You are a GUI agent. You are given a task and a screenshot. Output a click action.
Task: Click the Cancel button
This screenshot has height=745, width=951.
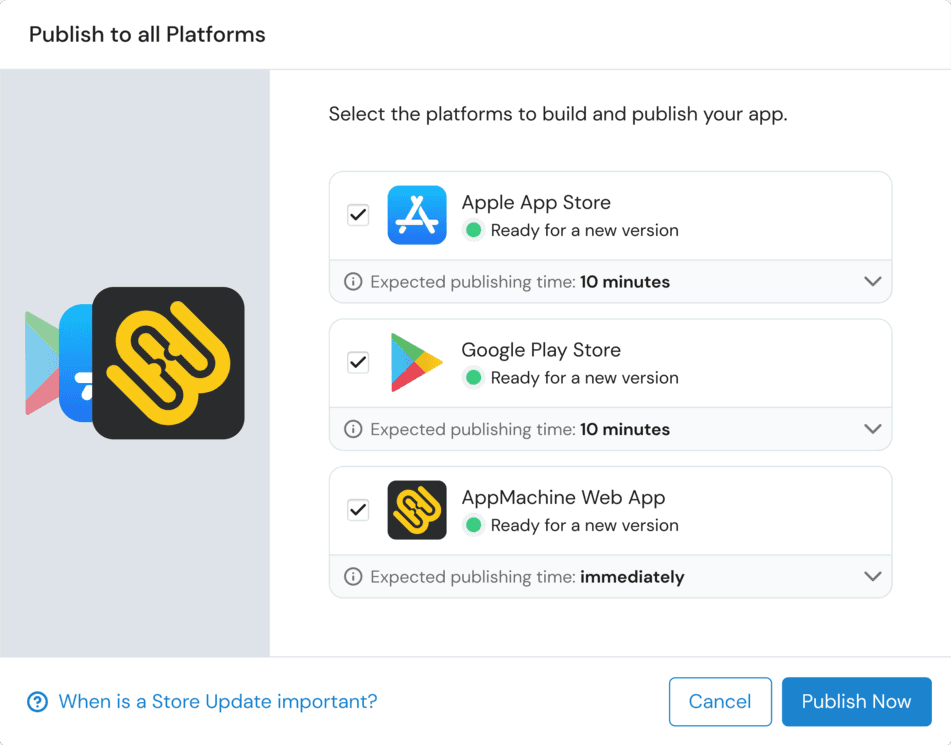[x=720, y=701]
